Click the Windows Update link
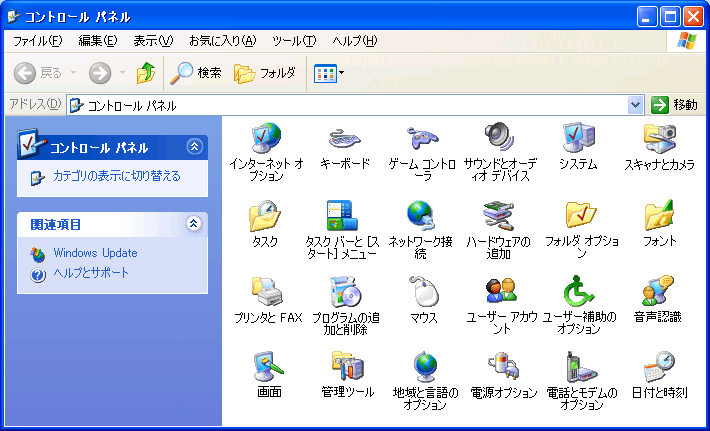Image resolution: width=710 pixels, height=431 pixels. [x=95, y=253]
